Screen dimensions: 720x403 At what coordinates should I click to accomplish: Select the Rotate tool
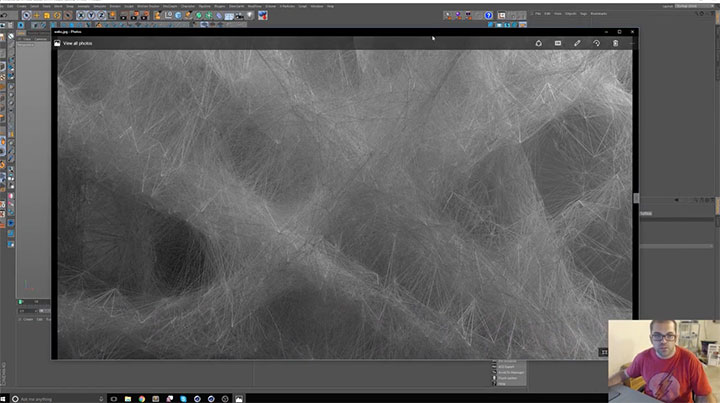coord(57,16)
